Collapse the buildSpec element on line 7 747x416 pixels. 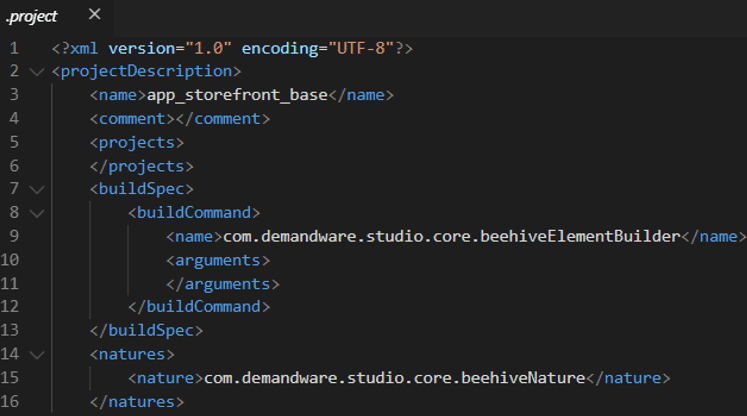(x=37, y=190)
